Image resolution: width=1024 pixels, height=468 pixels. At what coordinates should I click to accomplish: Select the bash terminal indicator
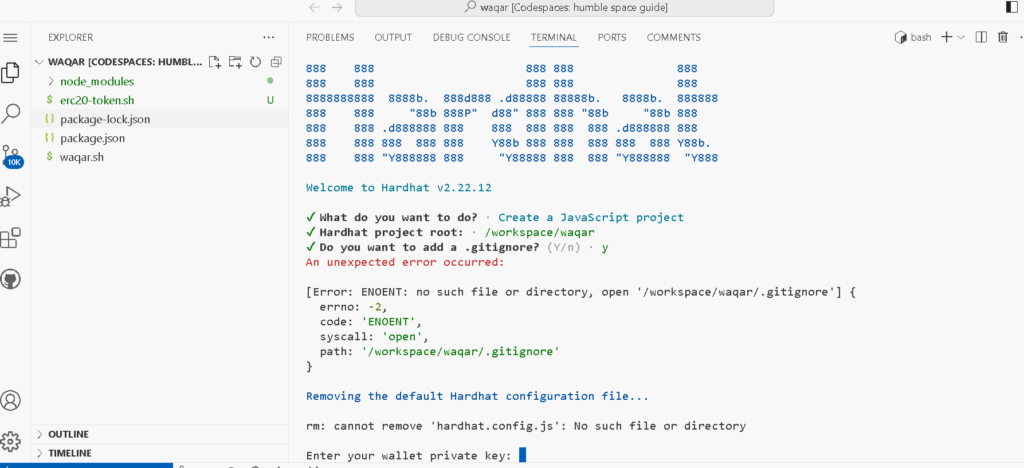(x=913, y=37)
